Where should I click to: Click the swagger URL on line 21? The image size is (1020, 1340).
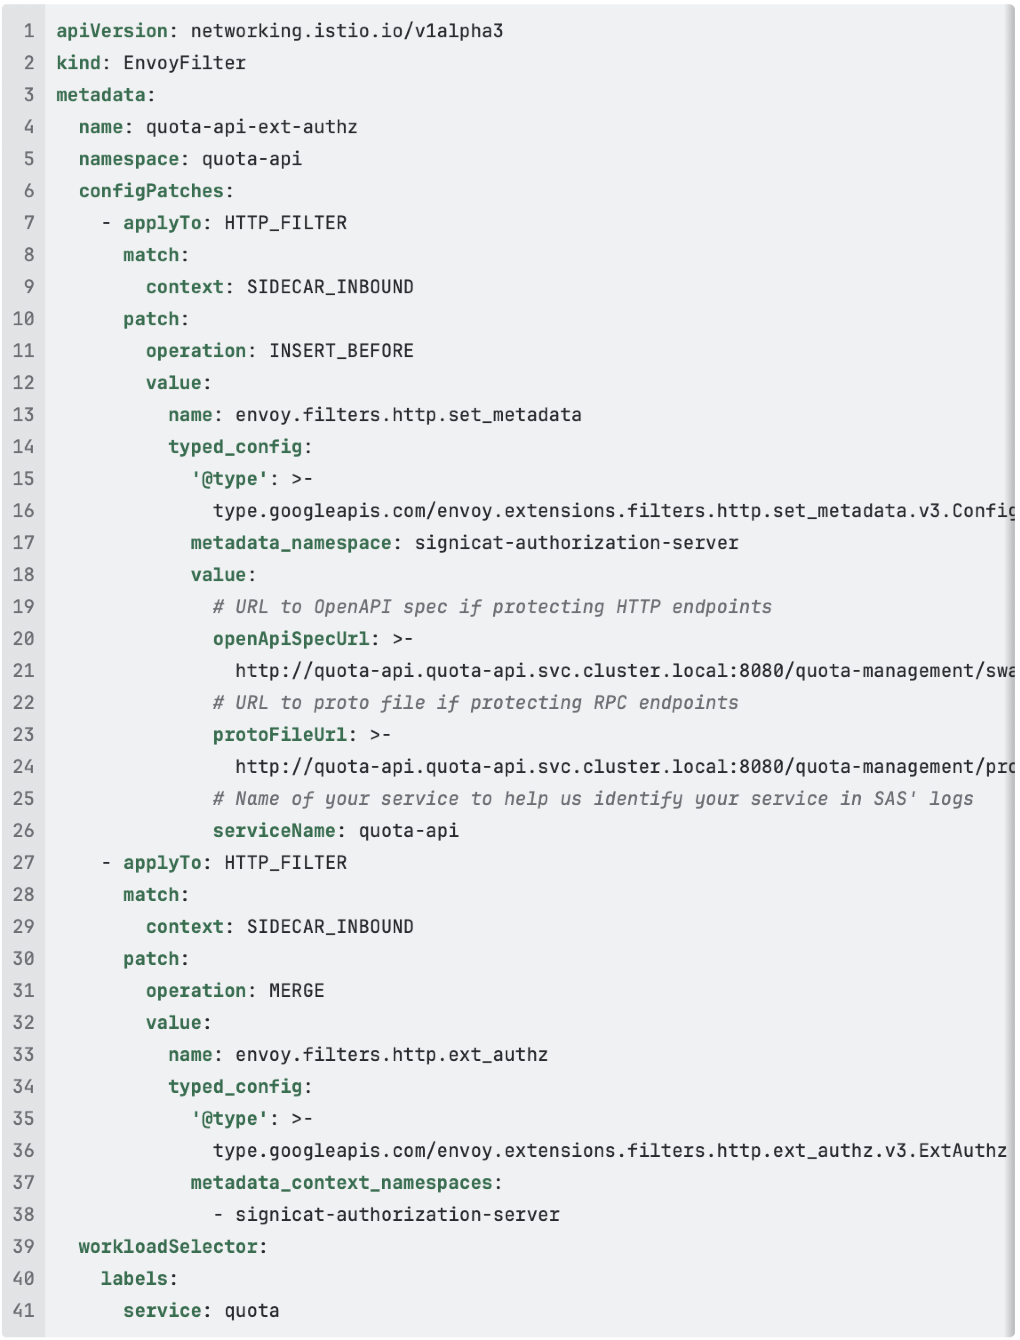pyautogui.click(x=624, y=671)
